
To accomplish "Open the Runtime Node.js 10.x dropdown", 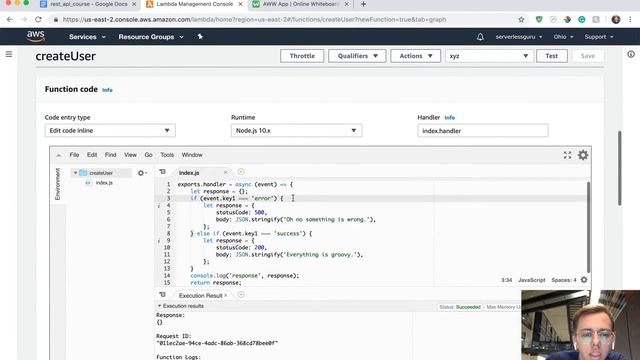I will point(296,131).
